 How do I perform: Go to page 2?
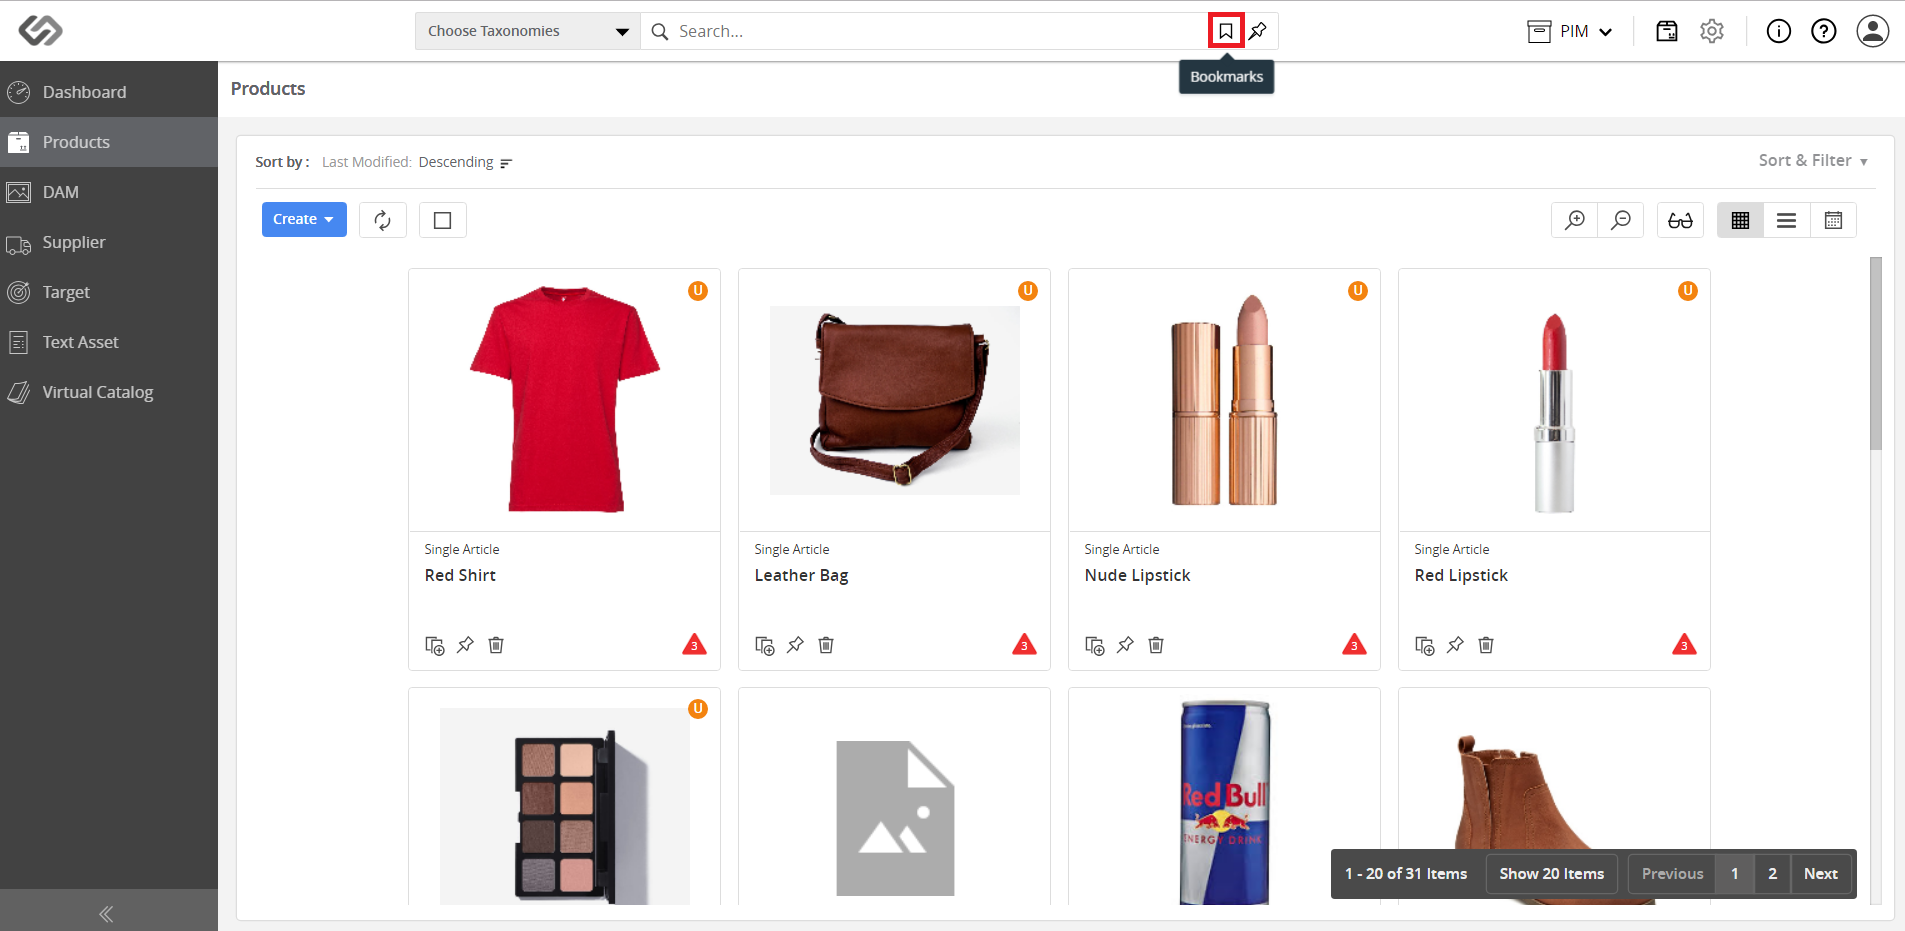[1773, 874]
